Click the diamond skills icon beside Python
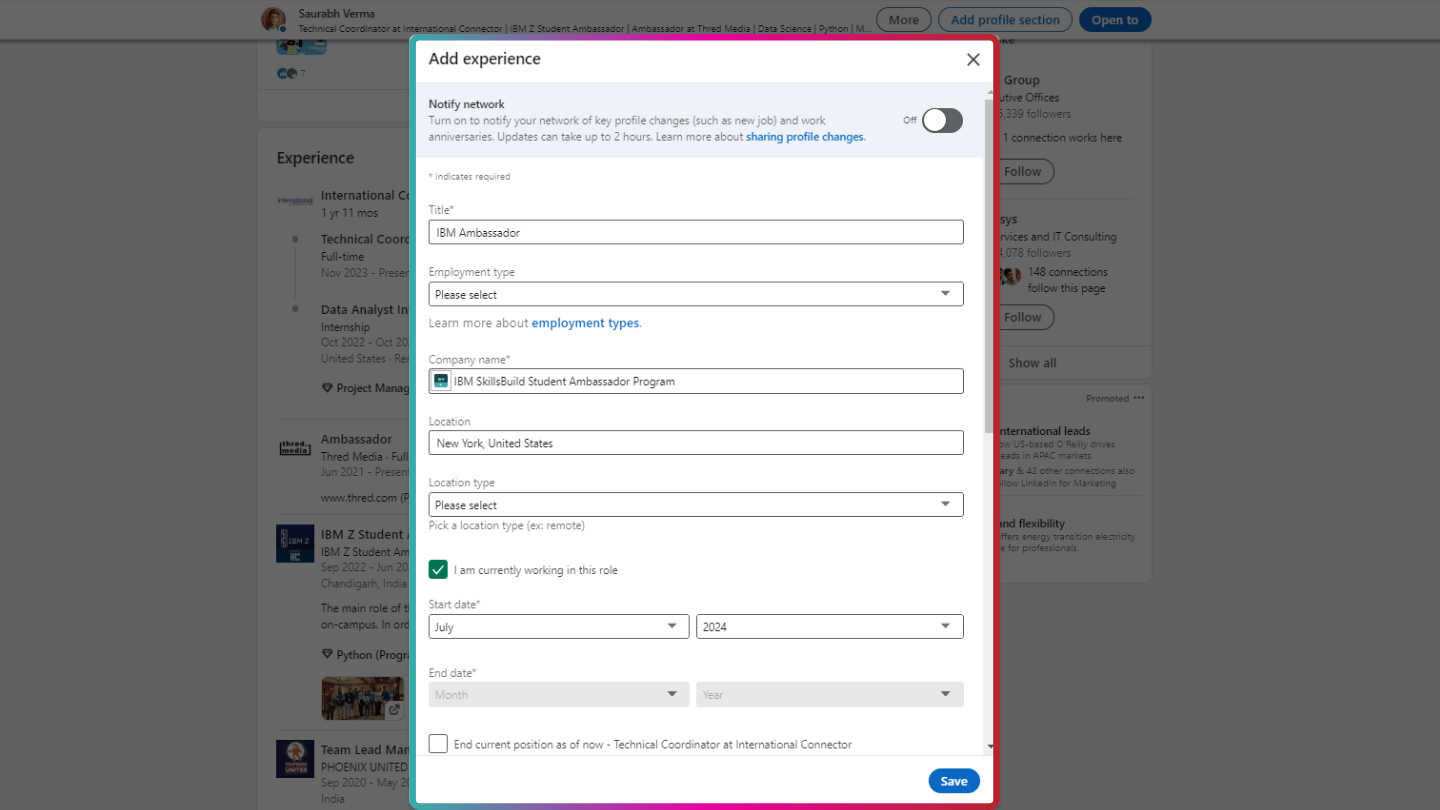This screenshot has height=810, width=1440. (x=327, y=655)
